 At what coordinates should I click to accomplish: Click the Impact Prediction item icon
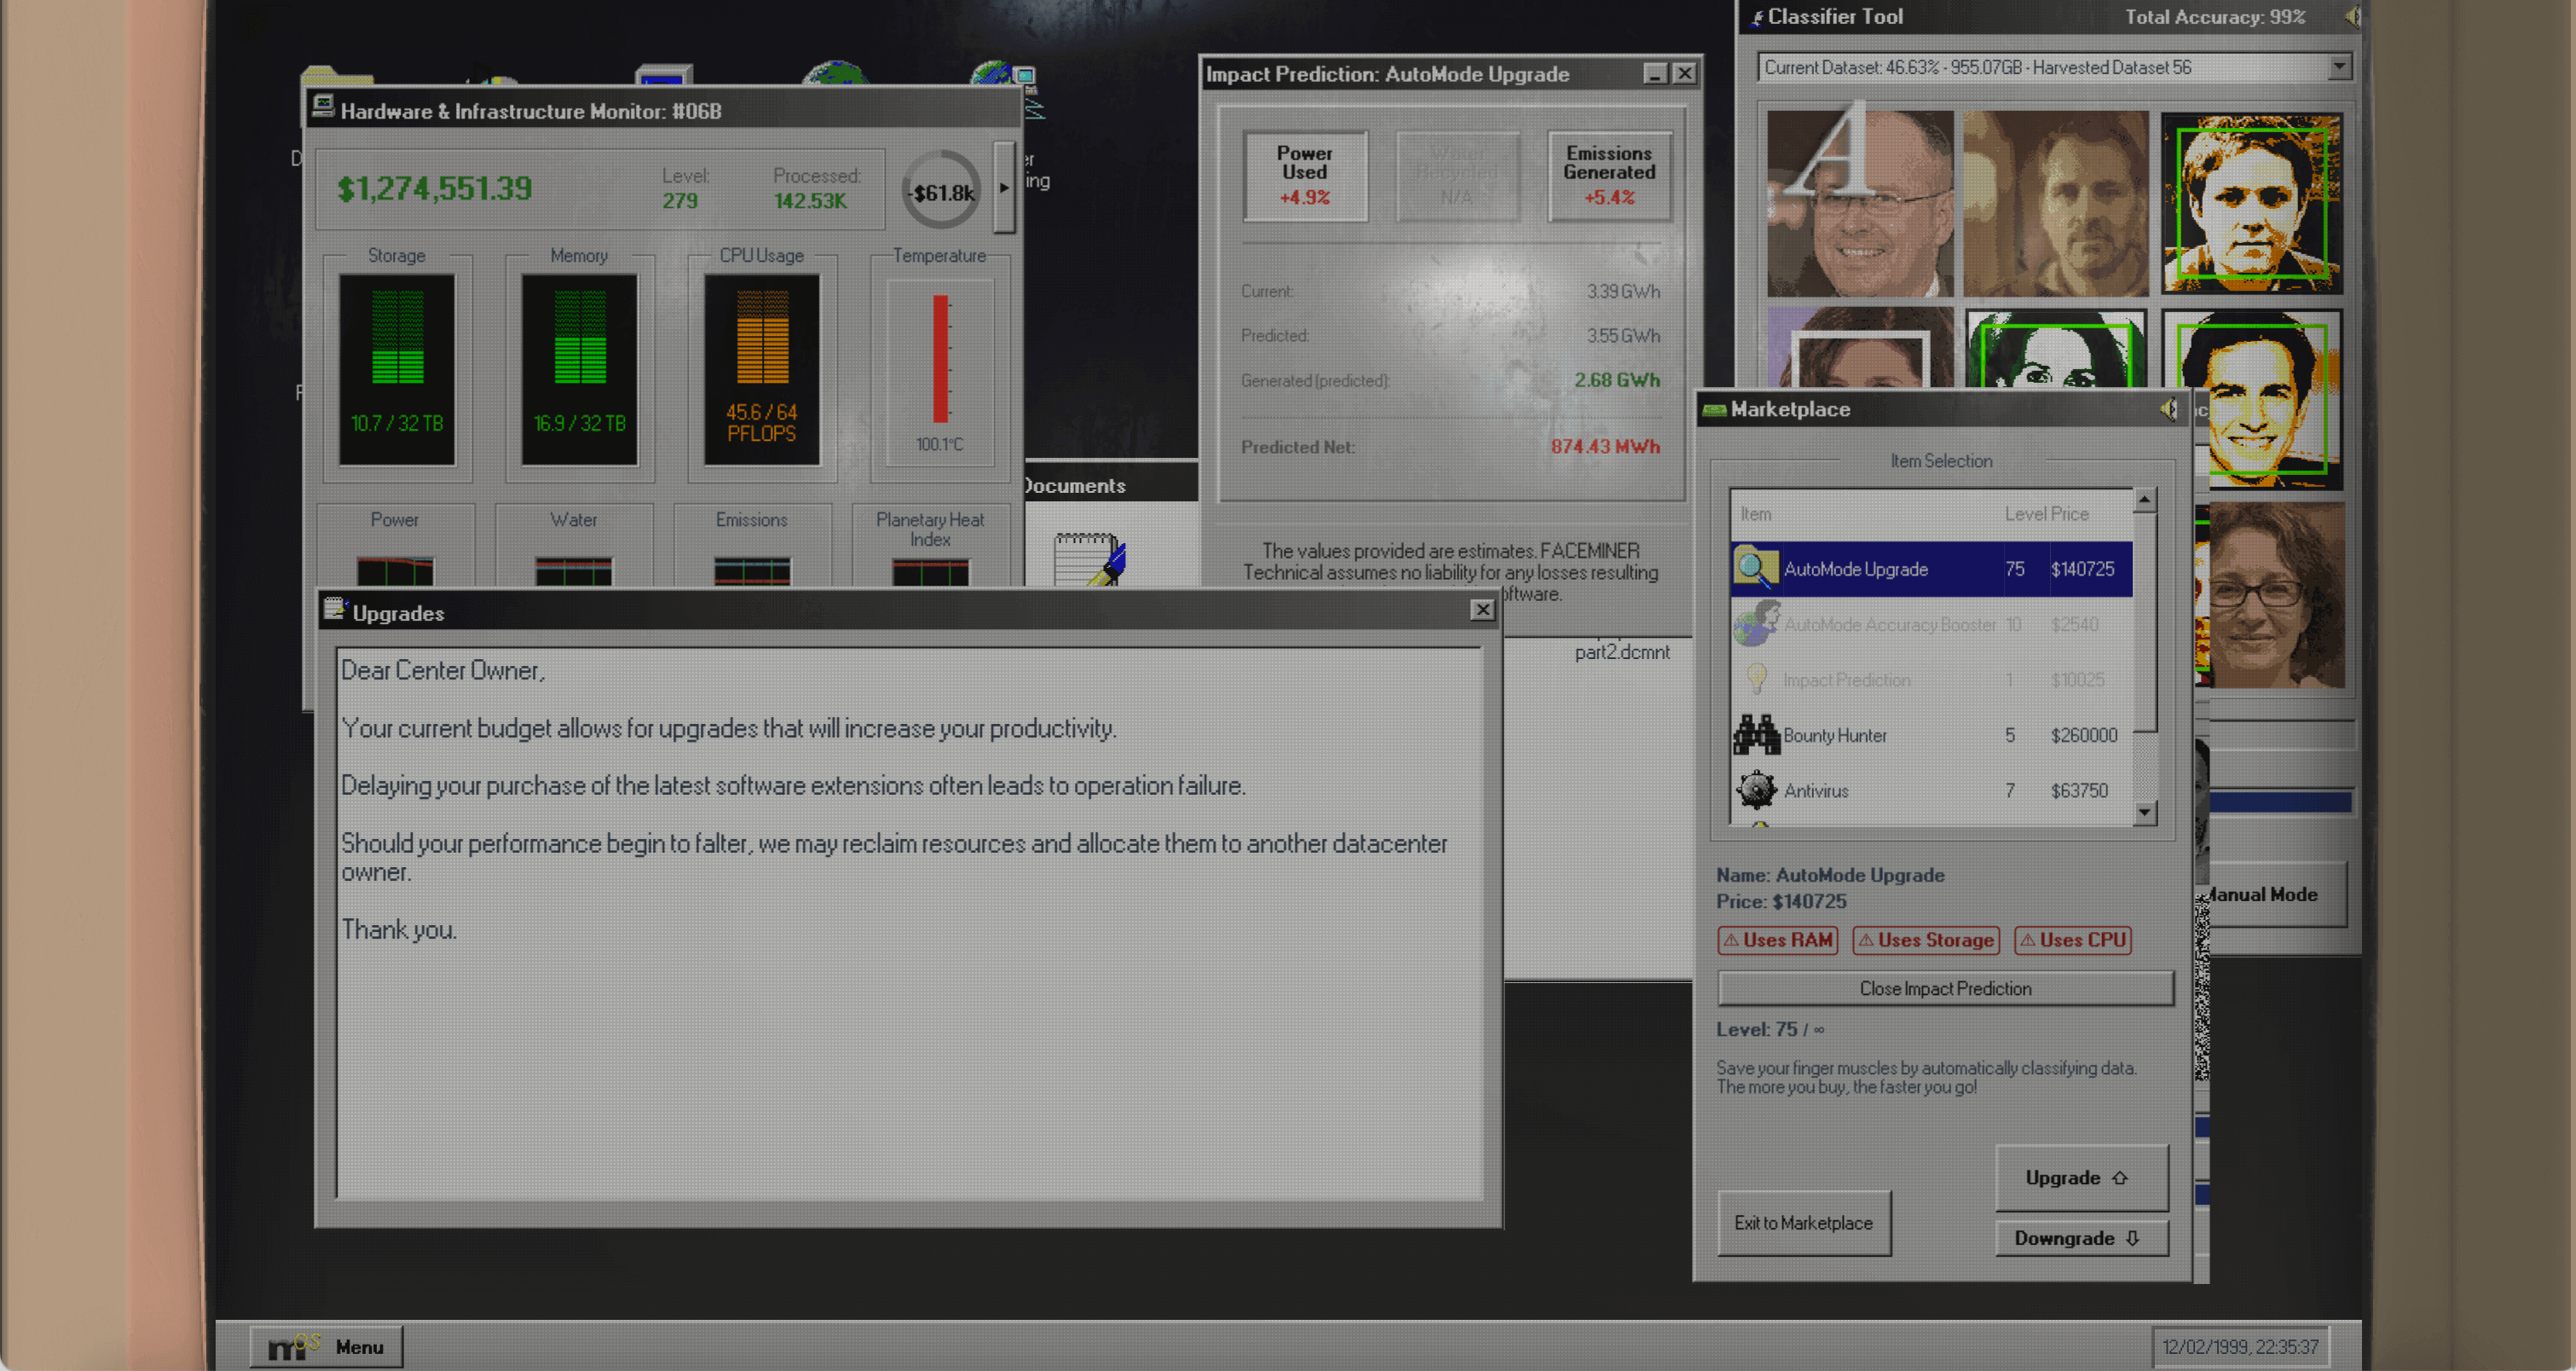click(1757, 680)
